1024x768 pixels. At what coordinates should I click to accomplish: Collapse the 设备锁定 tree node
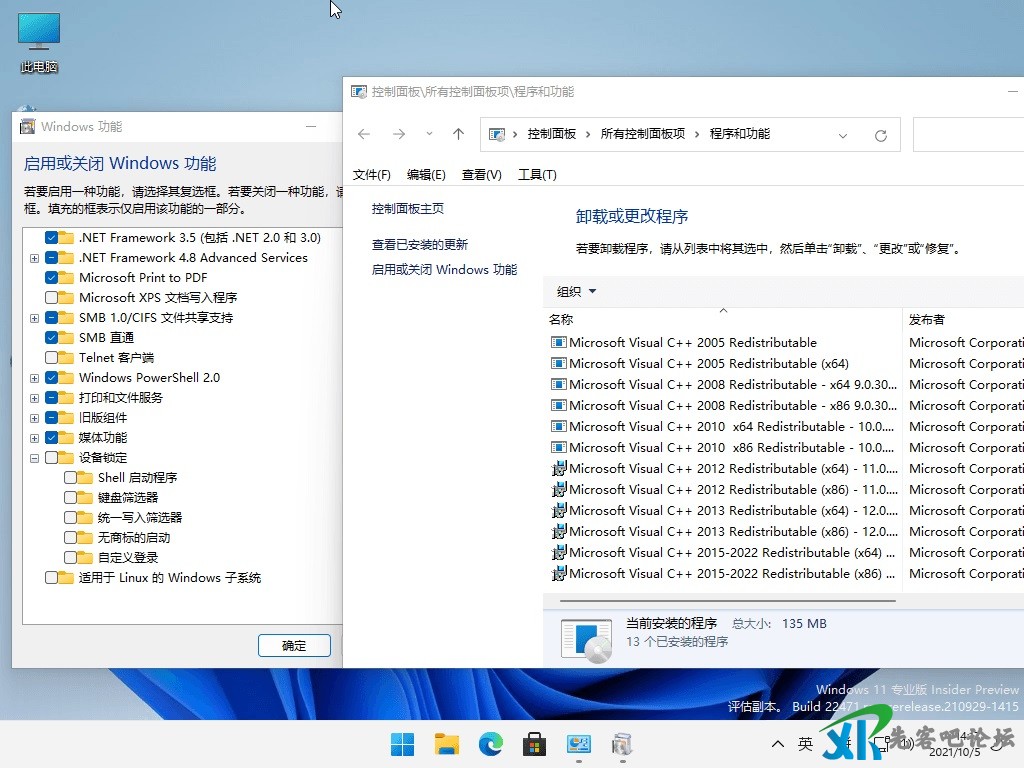pyautogui.click(x=35, y=458)
